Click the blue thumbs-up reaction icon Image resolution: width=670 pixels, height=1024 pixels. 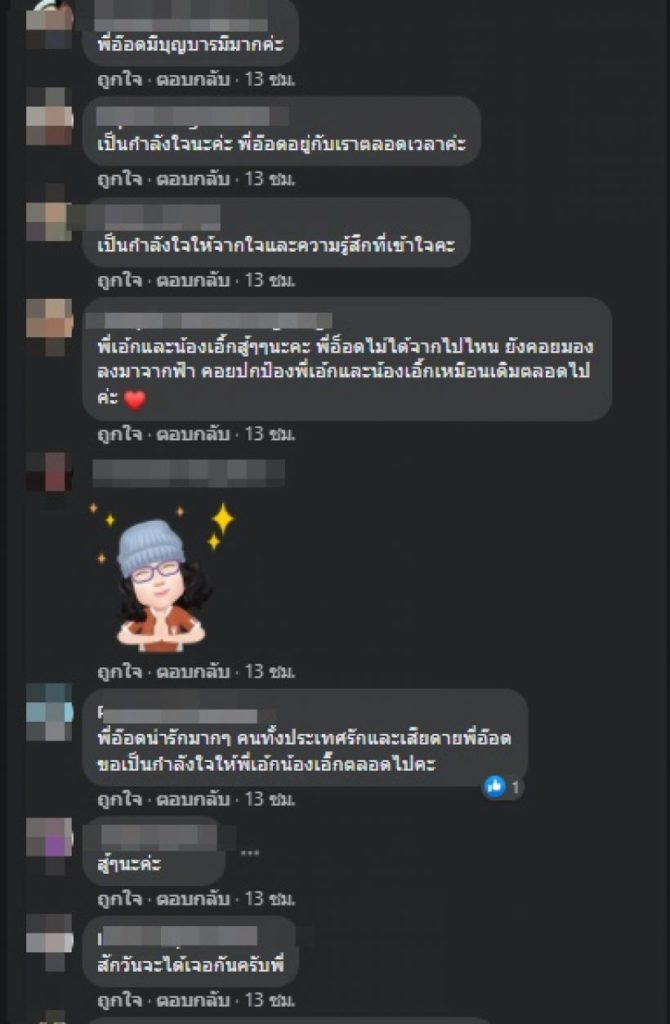[494, 787]
